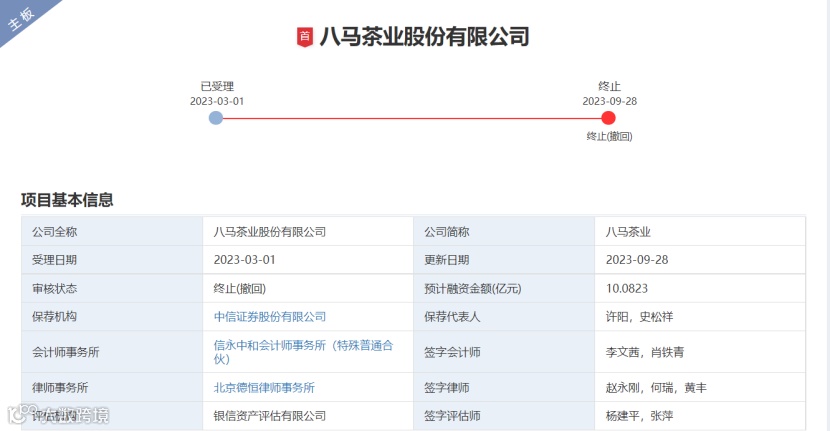The image size is (830, 431).
Task: Click the 杨建平, 张萍 appraisers value
Action: coord(639,416)
